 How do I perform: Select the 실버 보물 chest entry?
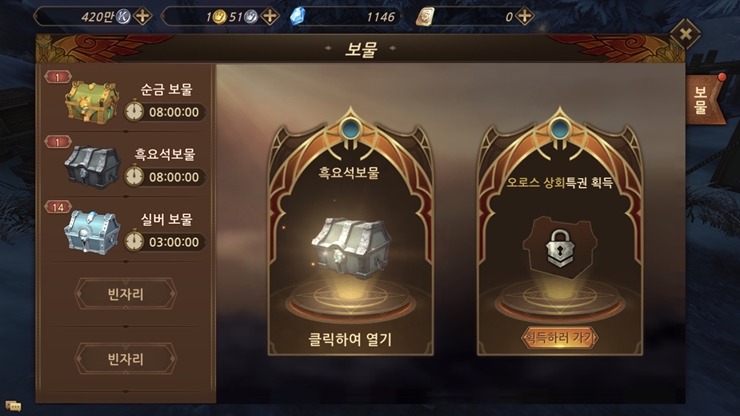126,230
